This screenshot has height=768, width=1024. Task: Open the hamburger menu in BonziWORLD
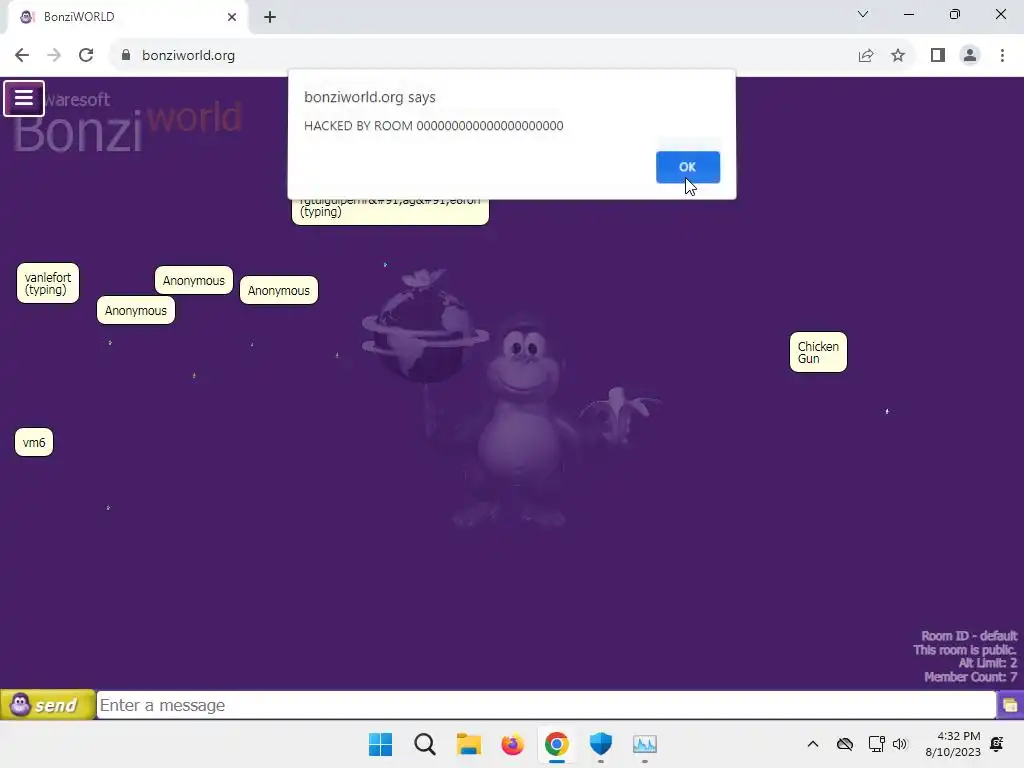pos(24,99)
